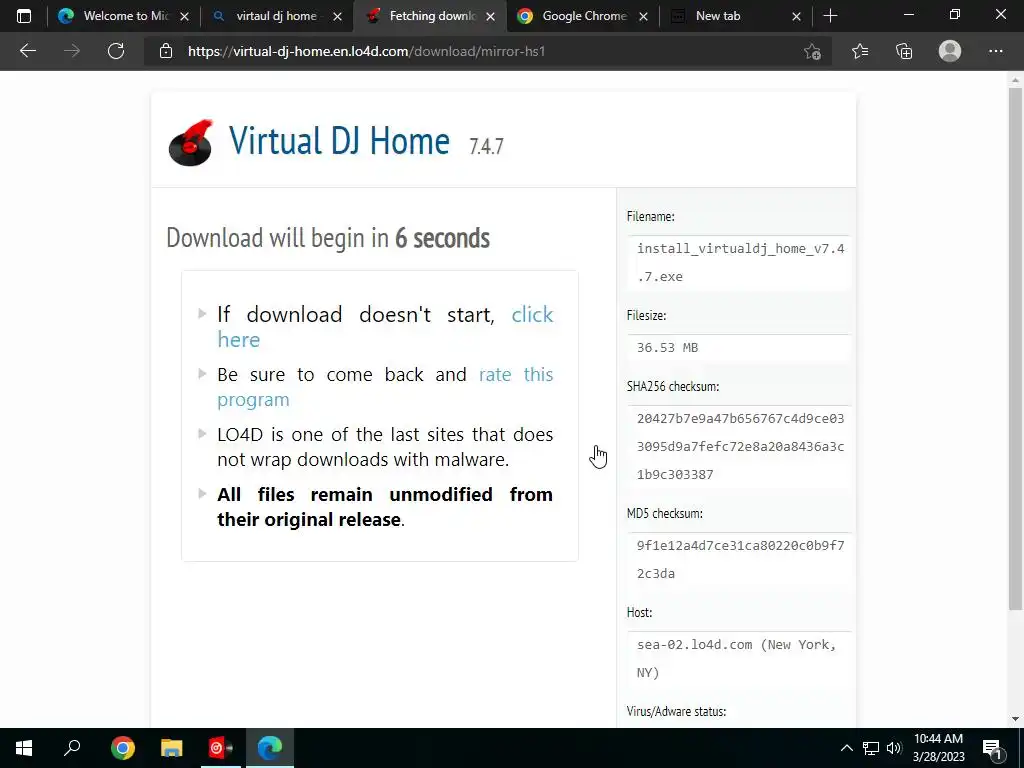This screenshot has height=768, width=1024.
Task: Click the Microsoft Edge taskbar icon
Action: coord(270,748)
